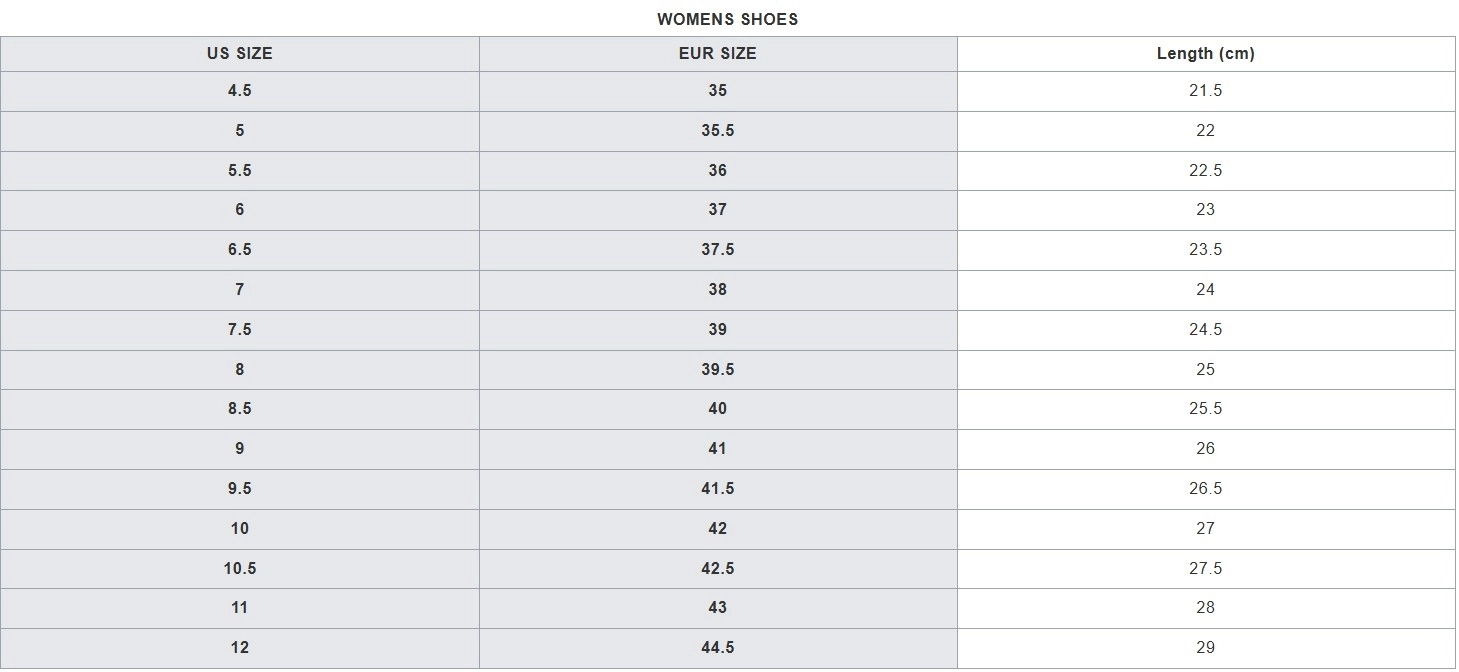
Task: Click EUR size 39.5 cell
Action: [x=717, y=370]
